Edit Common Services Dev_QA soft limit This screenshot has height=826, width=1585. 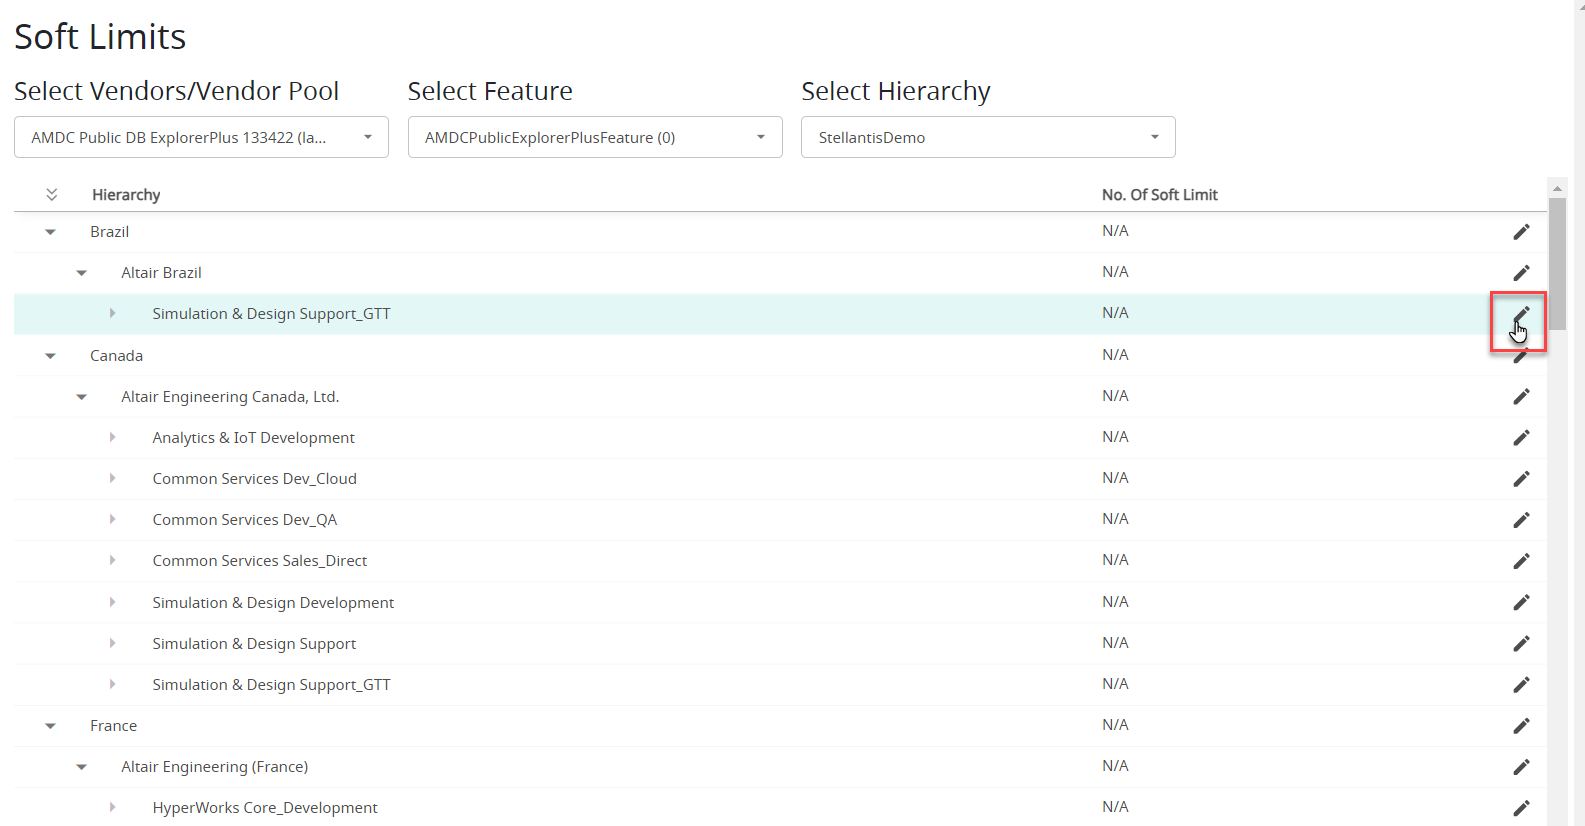coord(1521,520)
